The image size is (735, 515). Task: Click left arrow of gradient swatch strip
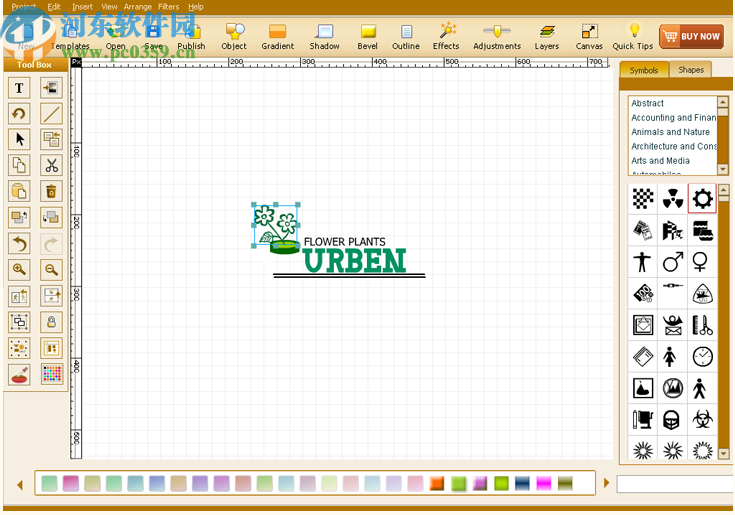(x=20, y=484)
